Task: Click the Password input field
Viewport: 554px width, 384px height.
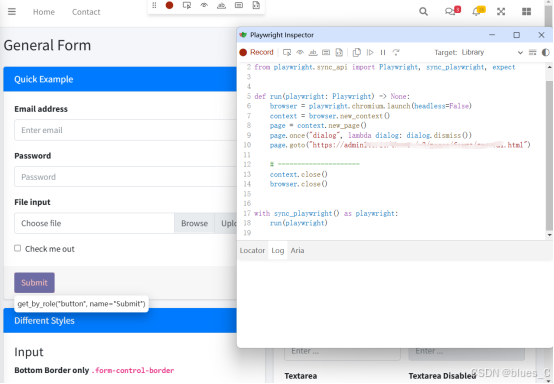Action: click(125, 177)
